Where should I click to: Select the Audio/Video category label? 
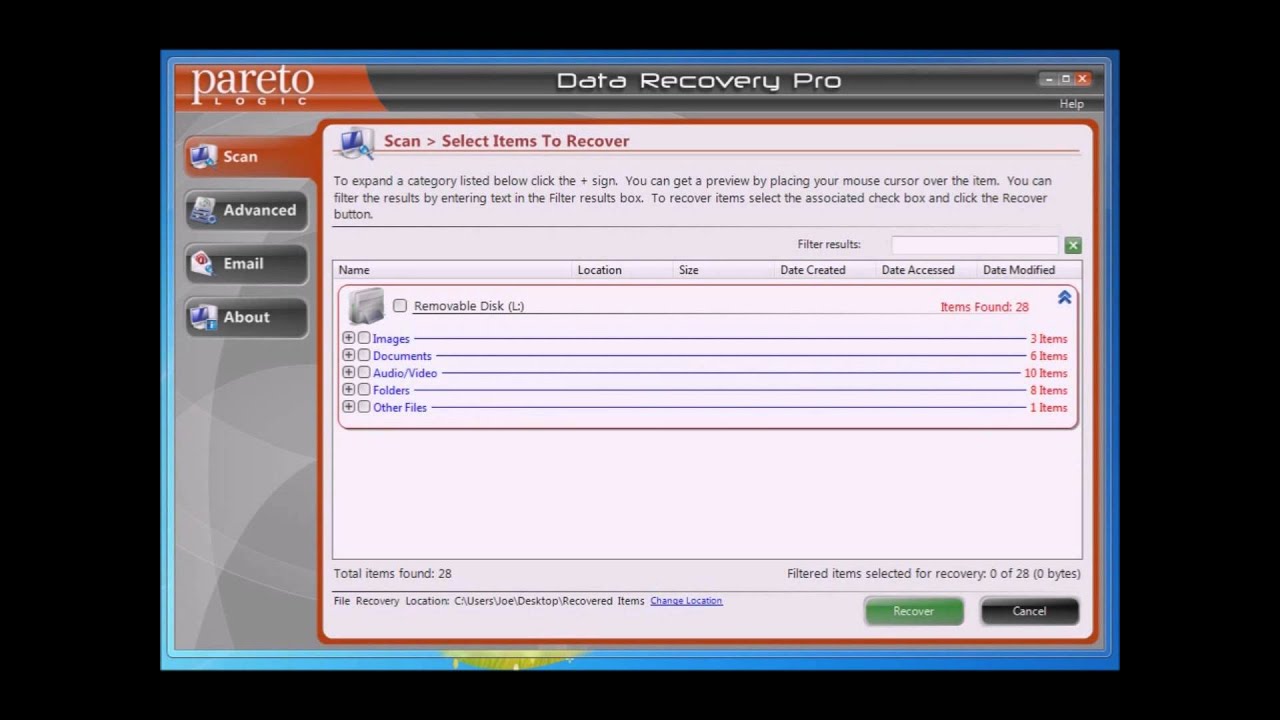[x=405, y=373]
